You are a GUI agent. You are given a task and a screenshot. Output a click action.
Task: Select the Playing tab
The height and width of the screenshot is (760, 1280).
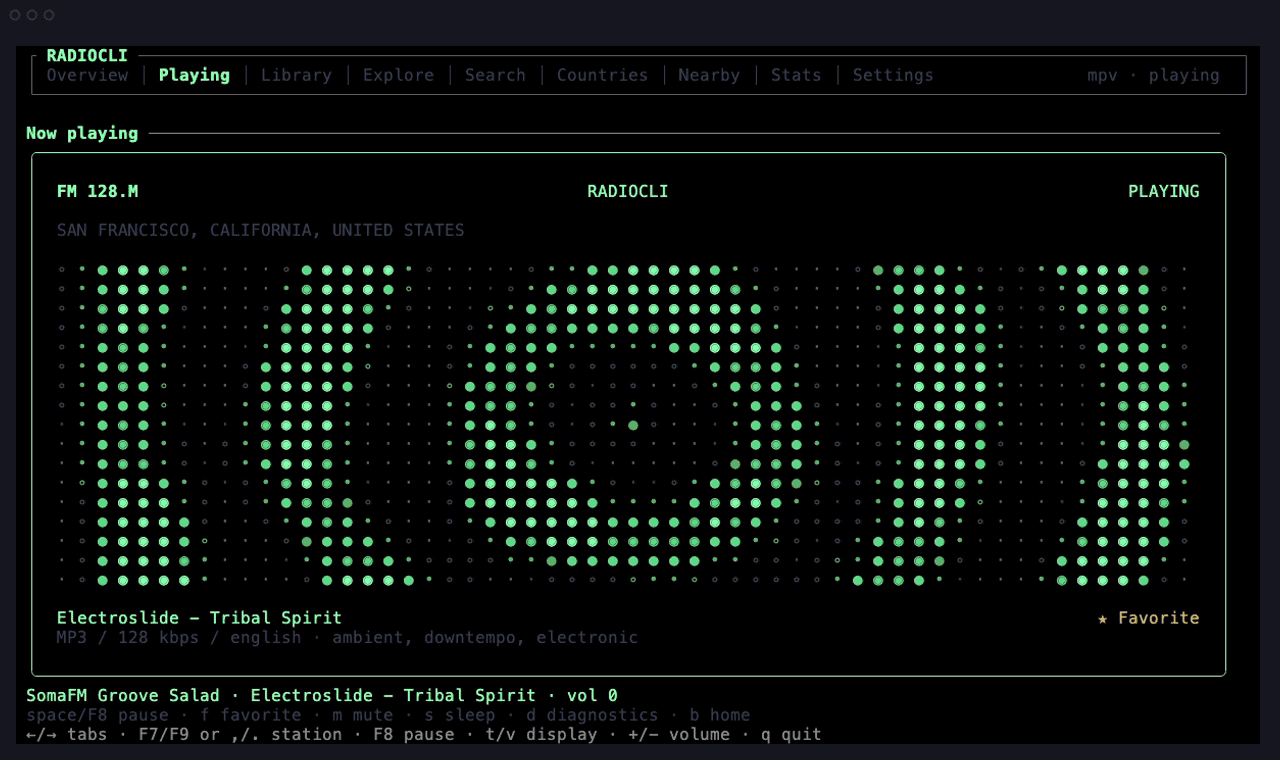click(194, 75)
